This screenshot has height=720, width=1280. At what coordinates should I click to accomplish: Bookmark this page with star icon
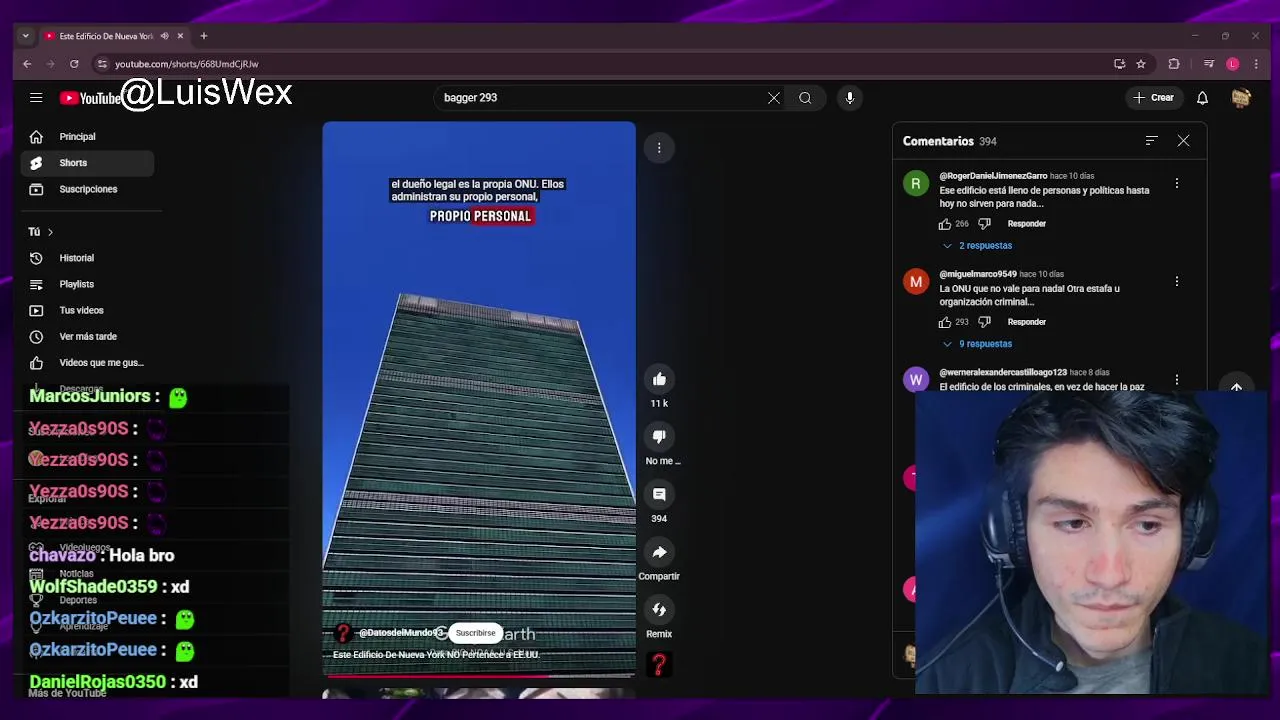point(1141,64)
